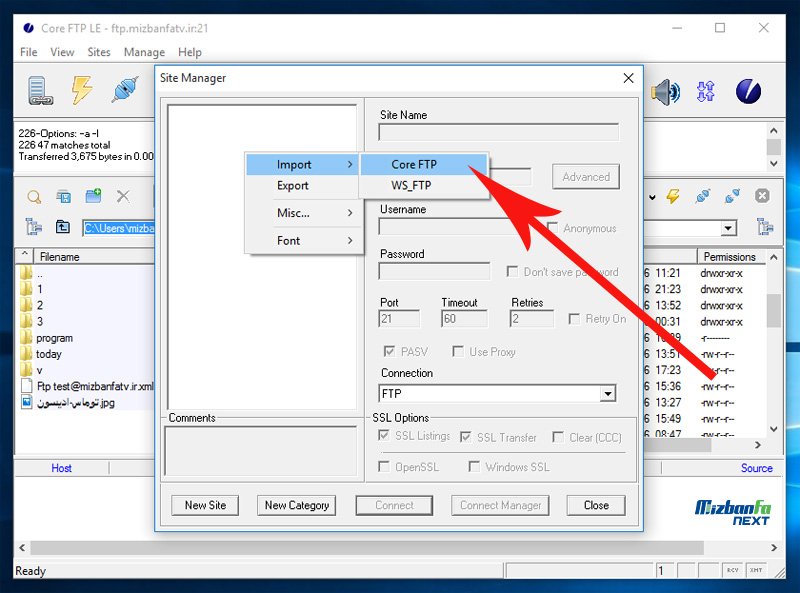Click the tomas edison jpg file icon
The width and height of the screenshot is (800, 593).
coord(27,402)
